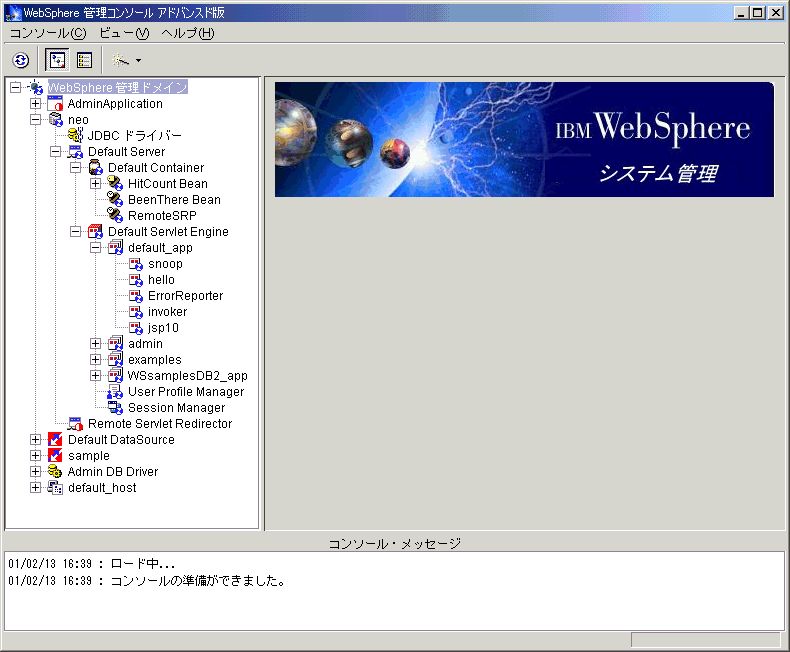This screenshot has width=790, height=652.
Task: Click the examples web app icon
Action: coord(115,360)
